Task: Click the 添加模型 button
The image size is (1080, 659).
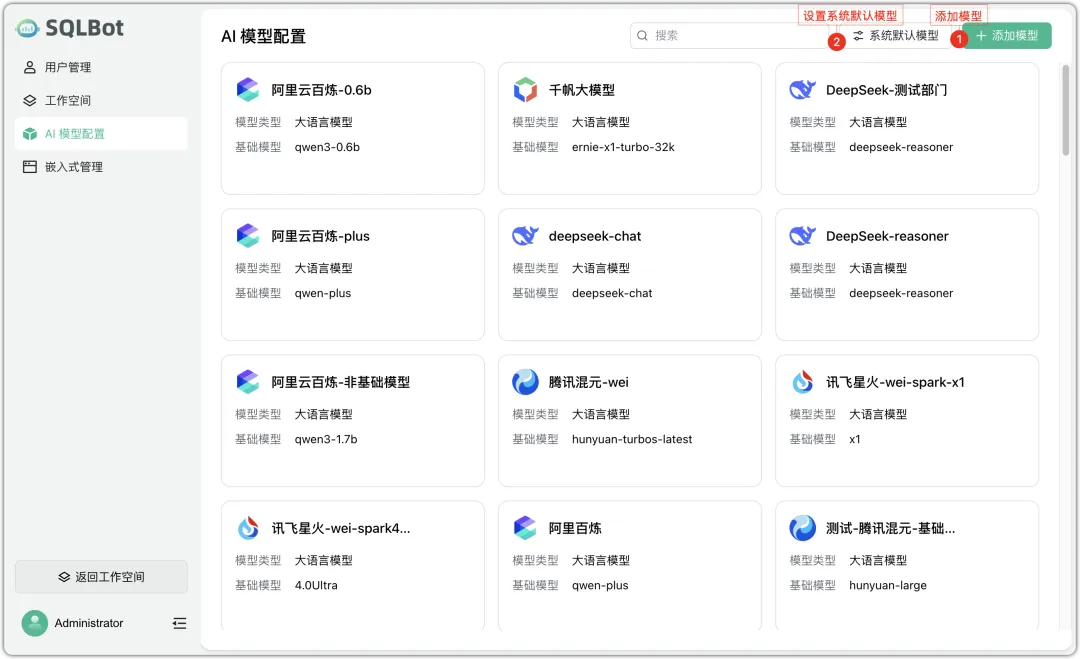Action: pos(1006,35)
